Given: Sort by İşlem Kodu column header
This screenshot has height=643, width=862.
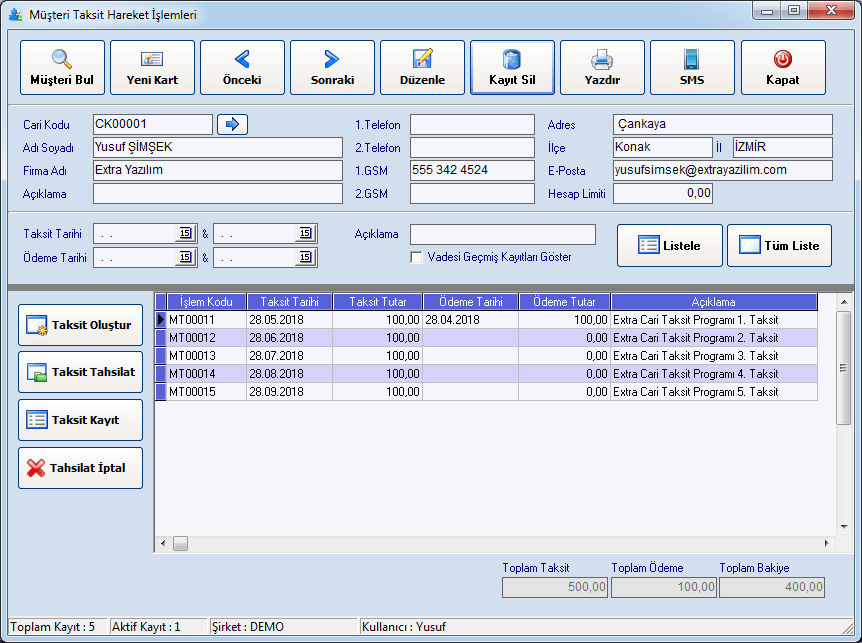Looking at the screenshot, I should (x=206, y=302).
